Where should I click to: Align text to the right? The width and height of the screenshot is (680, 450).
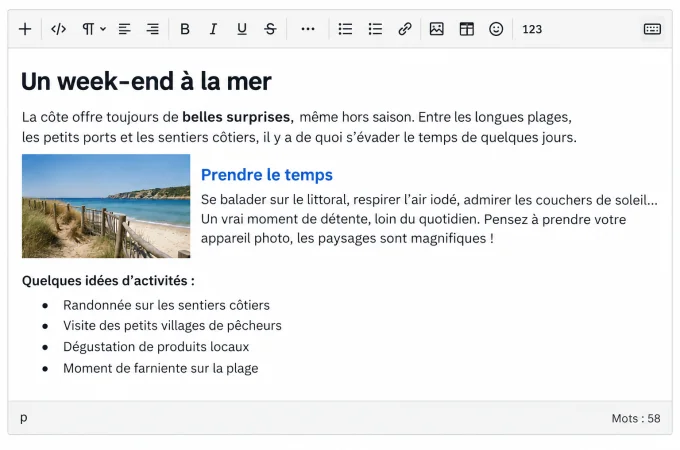152,29
